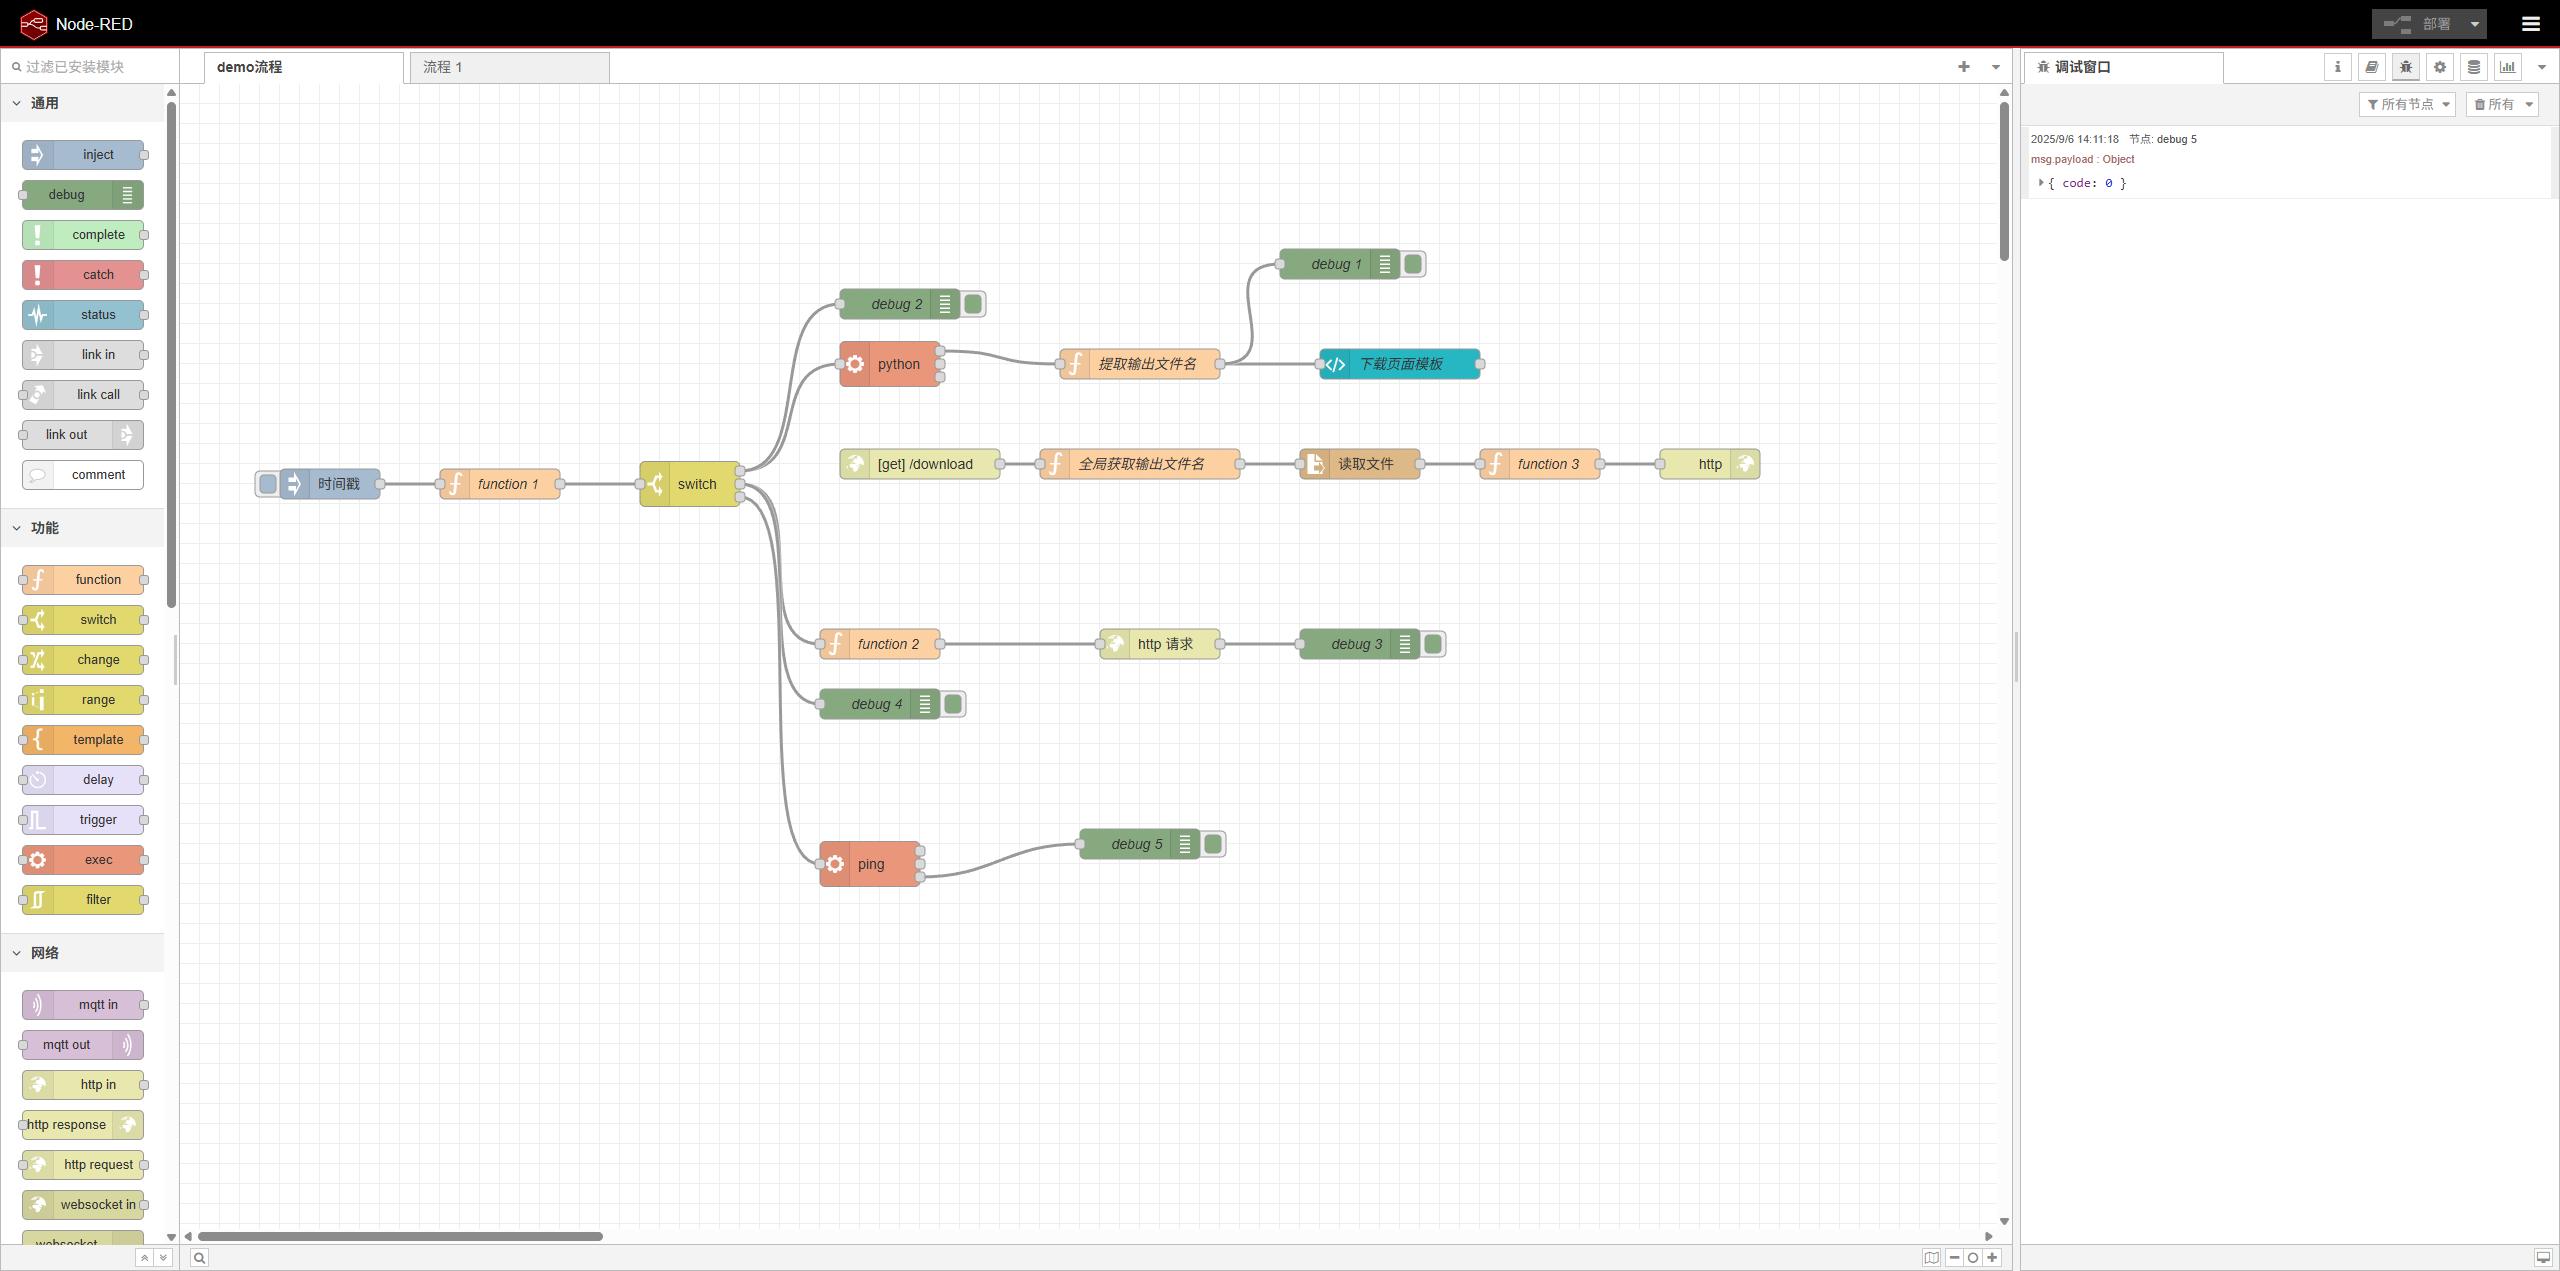Open the context data database icon
Viewport: 2560px width, 1271px height.
click(x=2473, y=67)
